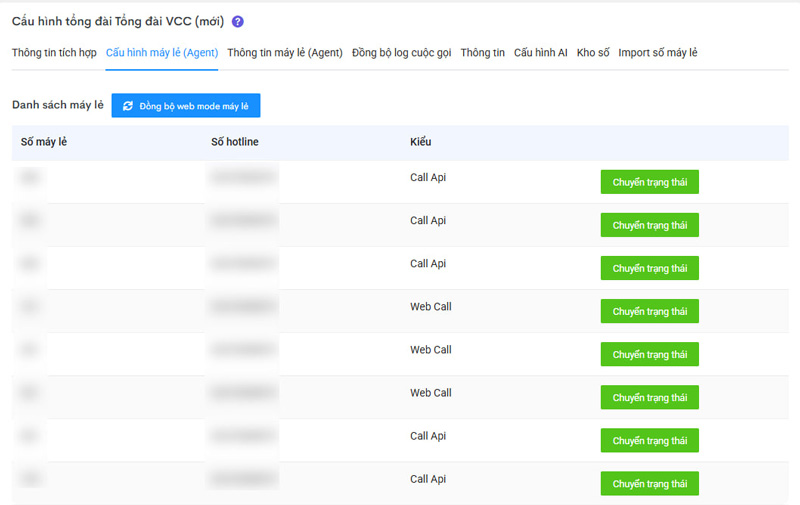800x505 pixels.
Task: Click Chuyển trạng thái in the first row
Action: [x=649, y=182]
